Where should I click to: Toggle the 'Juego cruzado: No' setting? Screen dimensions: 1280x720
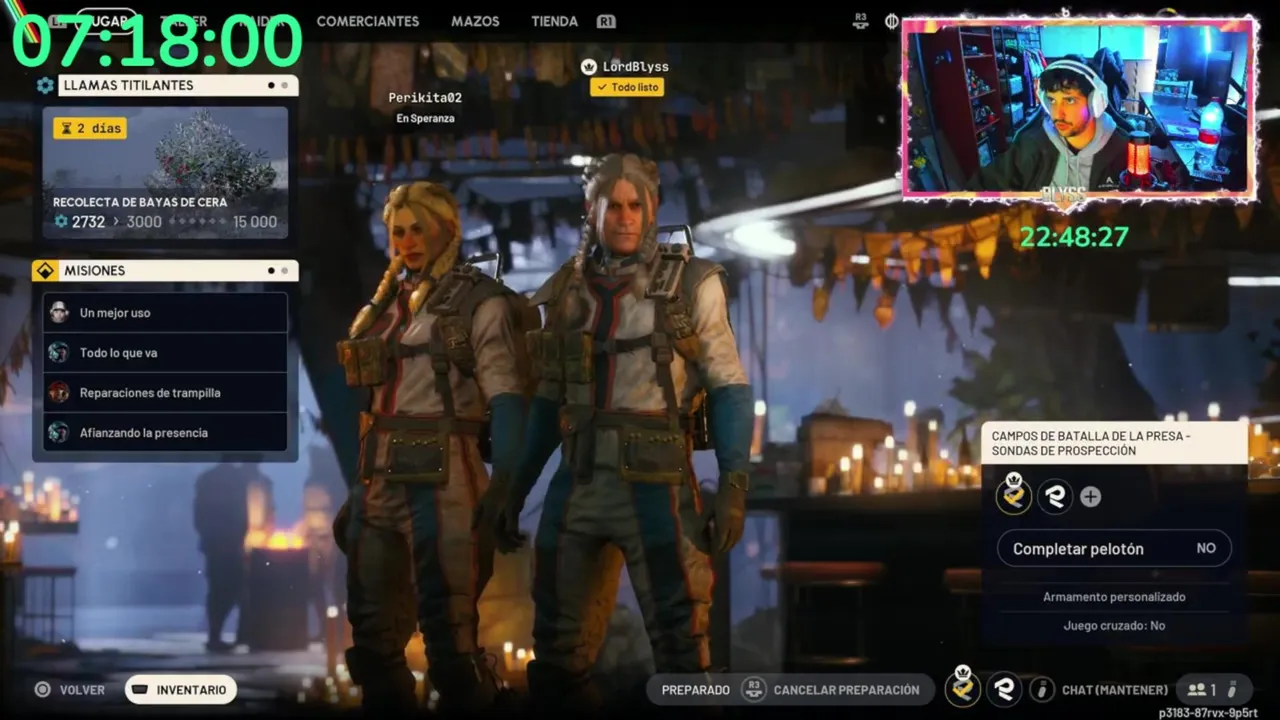point(1114,625)
